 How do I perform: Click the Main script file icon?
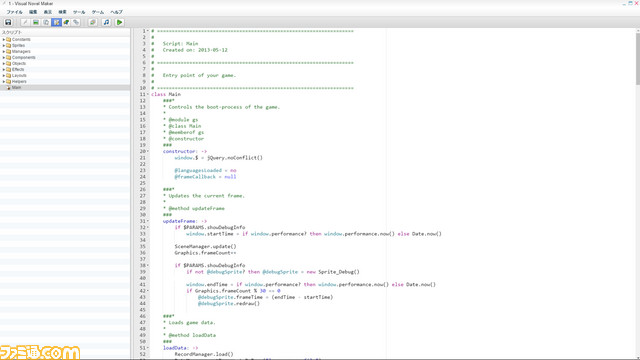click(x=9, y=88)
